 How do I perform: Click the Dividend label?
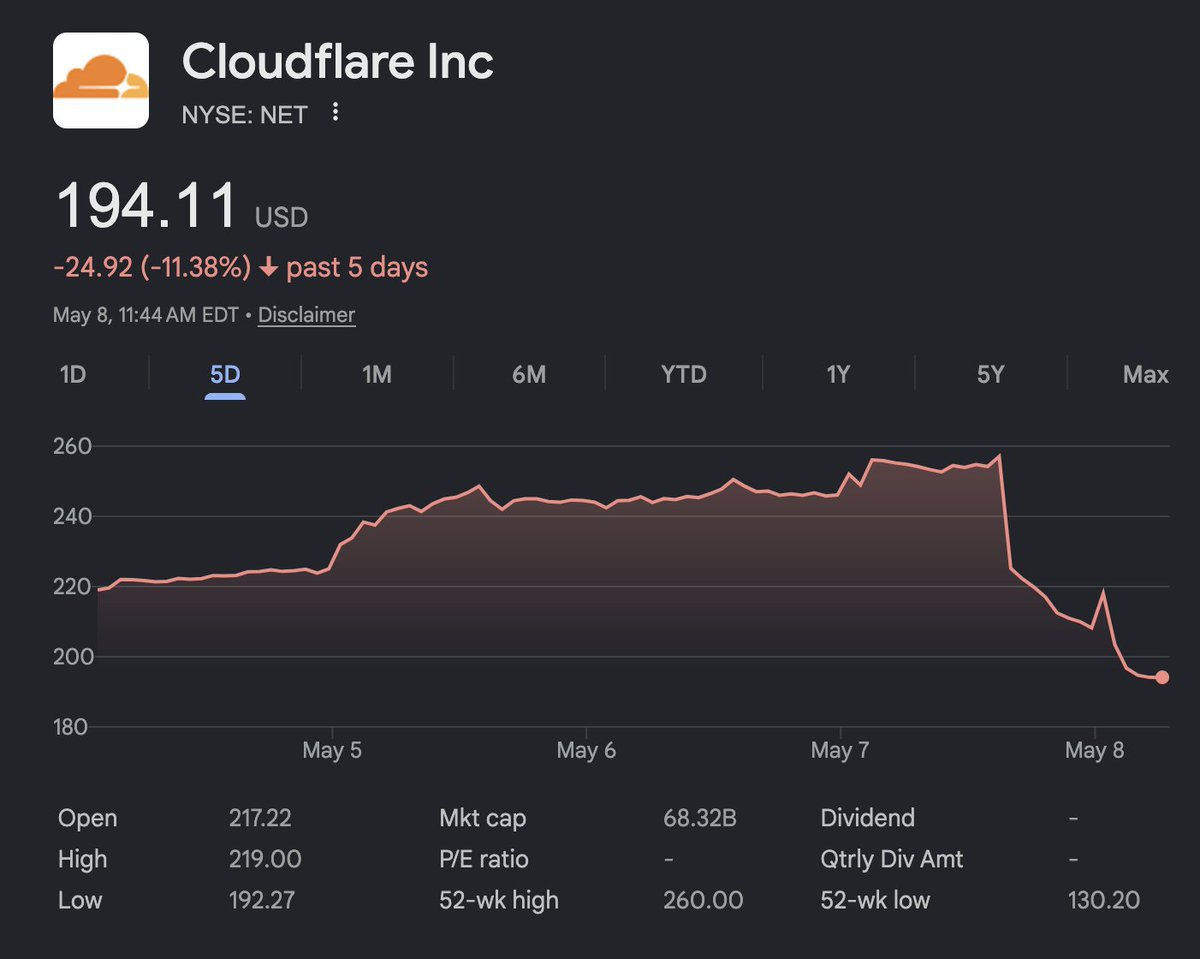[x=867, y=818]
